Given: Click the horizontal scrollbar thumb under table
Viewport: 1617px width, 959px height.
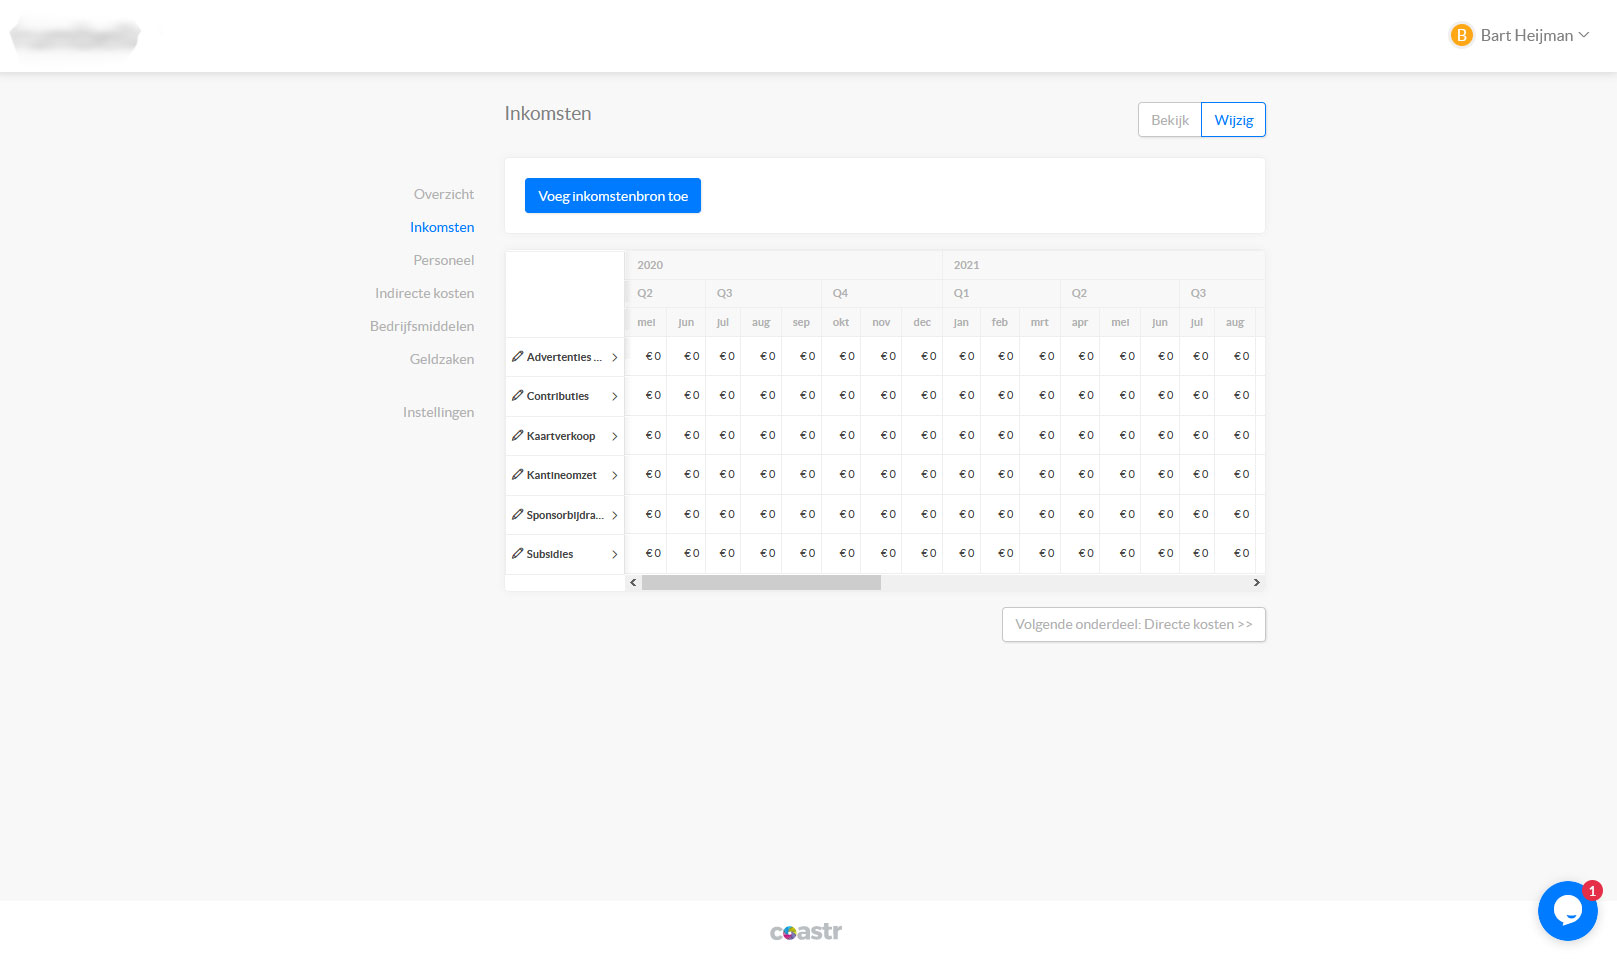Looking at the screenshot, I should (761, 582).
